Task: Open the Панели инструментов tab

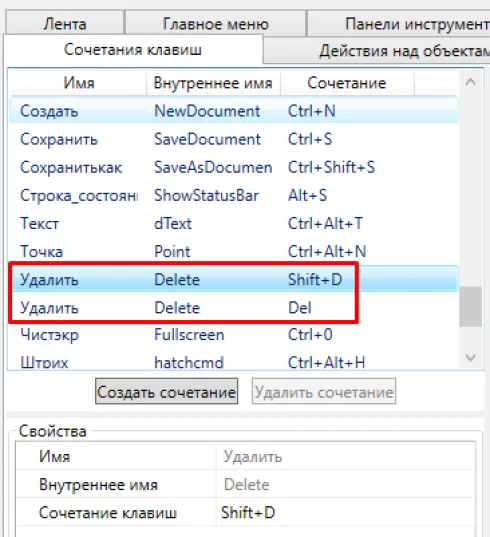Action: [x=399, y=24]
